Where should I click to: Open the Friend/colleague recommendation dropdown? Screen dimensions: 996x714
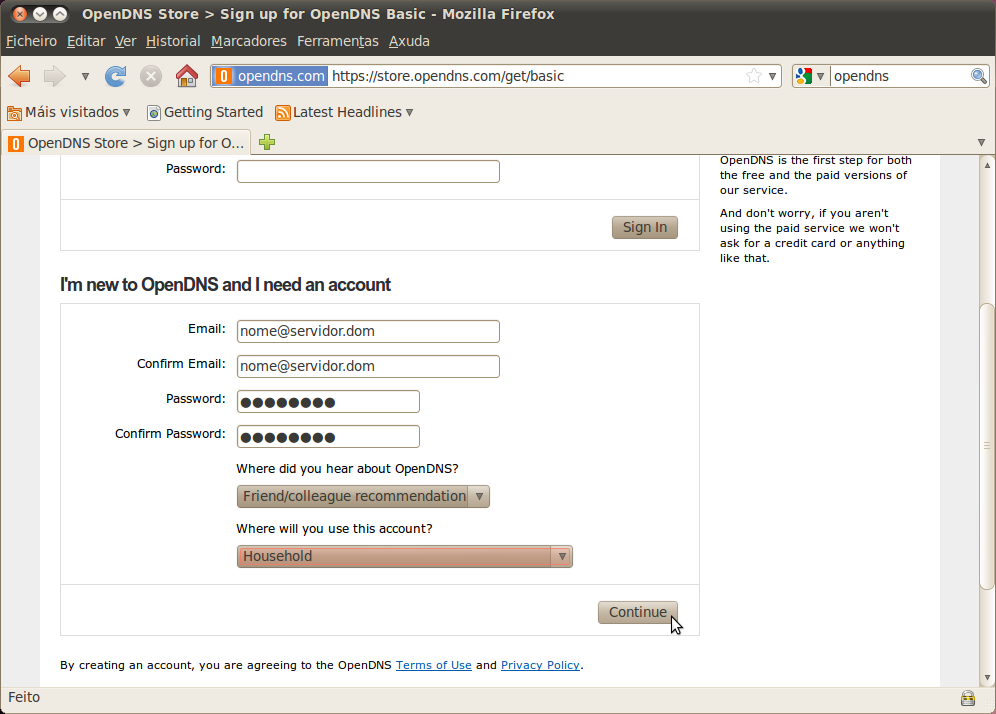coord(363,496)
